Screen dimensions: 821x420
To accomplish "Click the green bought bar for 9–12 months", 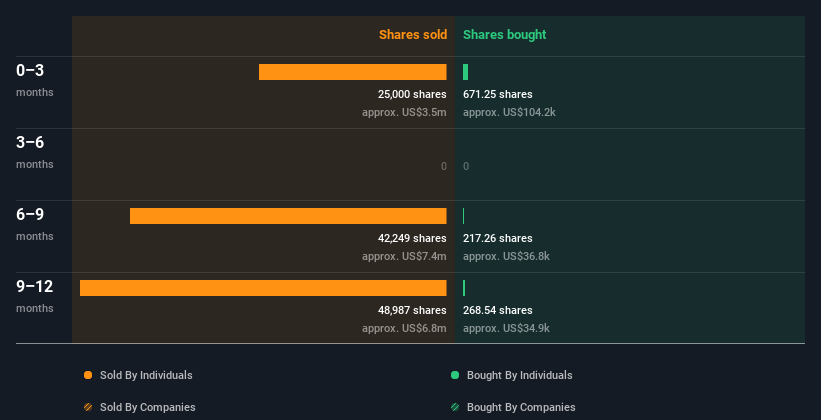I will click(464, 288).
